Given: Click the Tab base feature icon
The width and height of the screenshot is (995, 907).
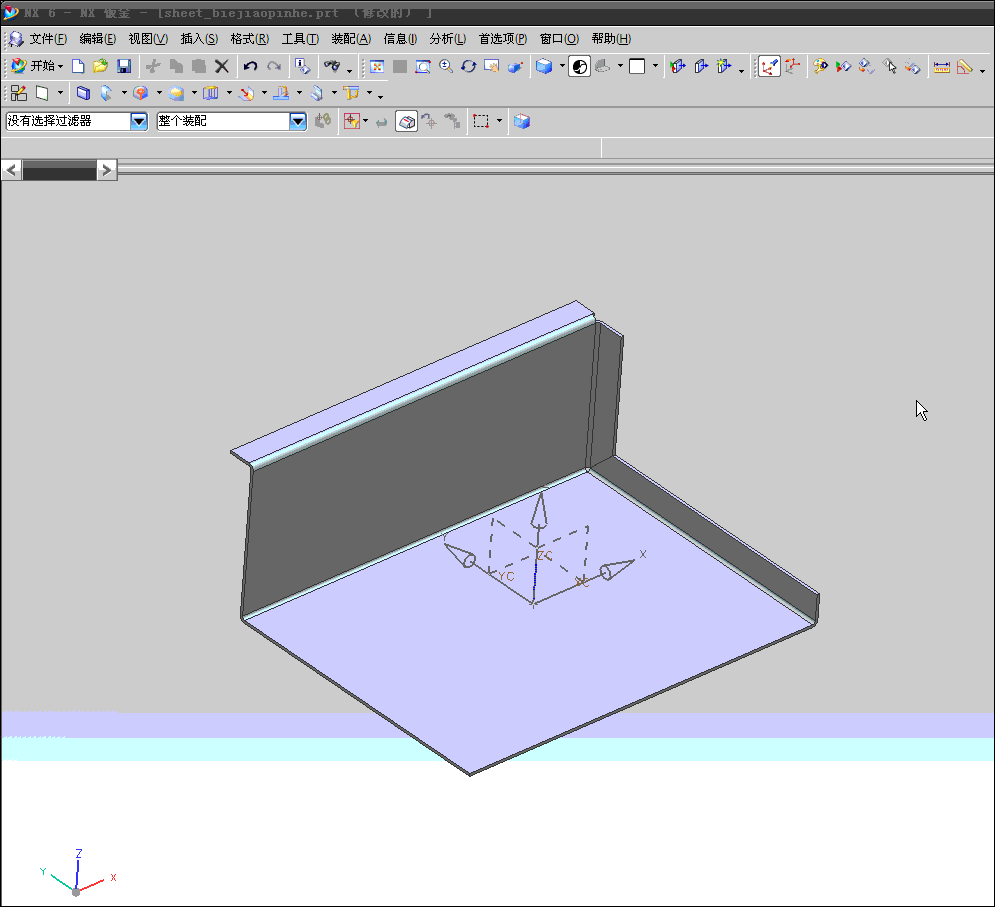Looking at the screenshot, I should tap(83, 93).
